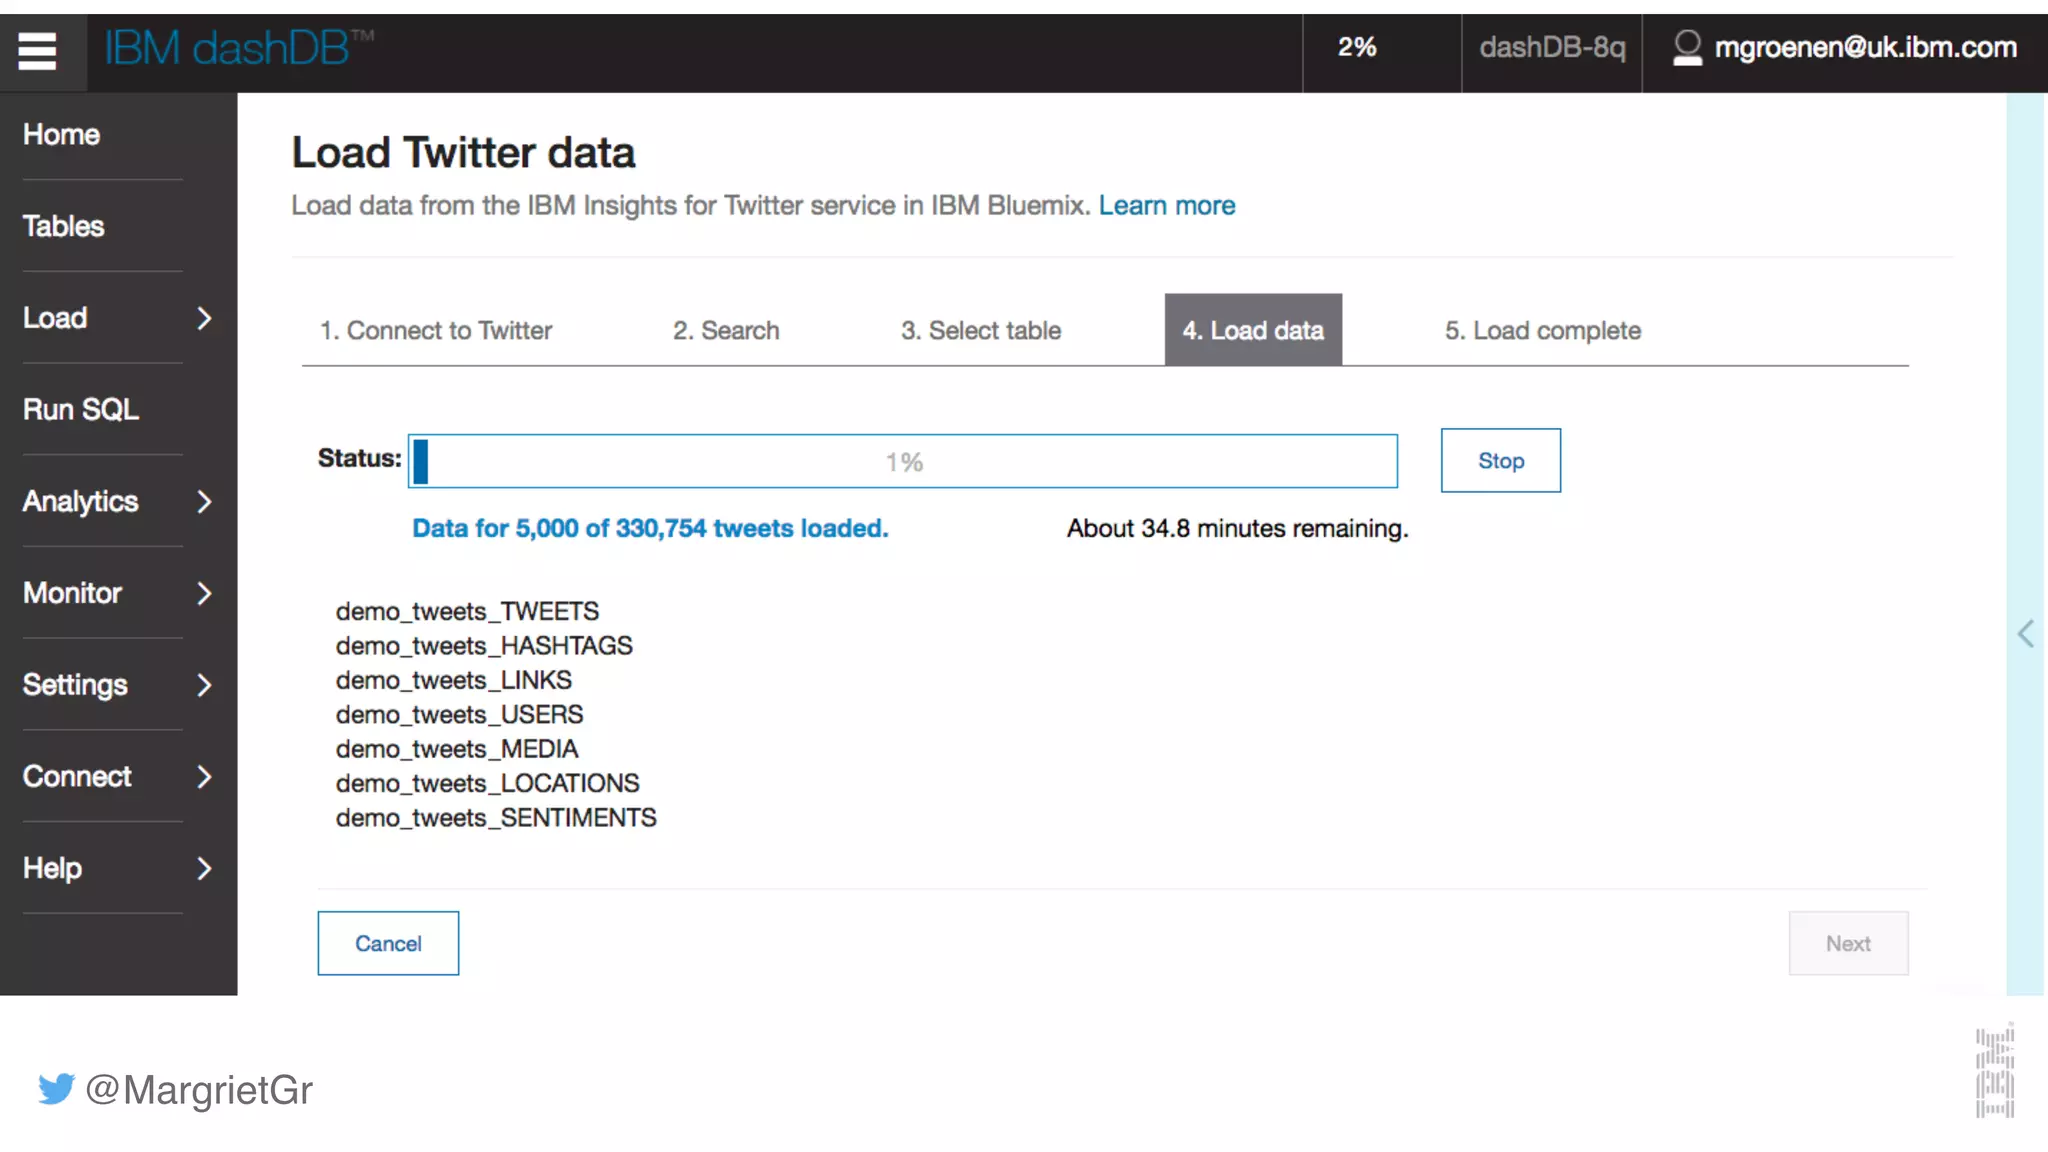Open Run SQL in the sidebar
The height and width of the screenshot is (1152, 2048).
coord(81,409)
